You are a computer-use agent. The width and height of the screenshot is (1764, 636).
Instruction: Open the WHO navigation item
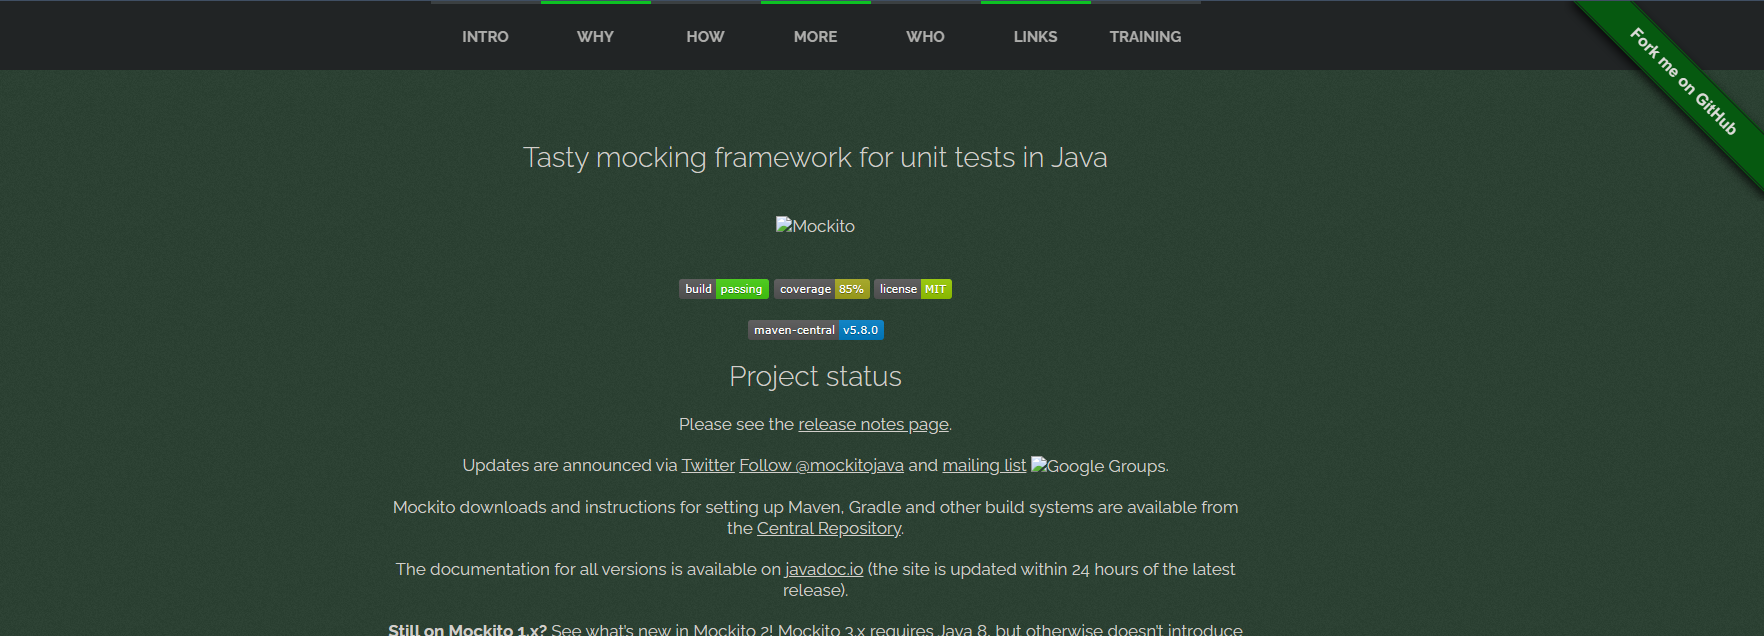(925, 36)
